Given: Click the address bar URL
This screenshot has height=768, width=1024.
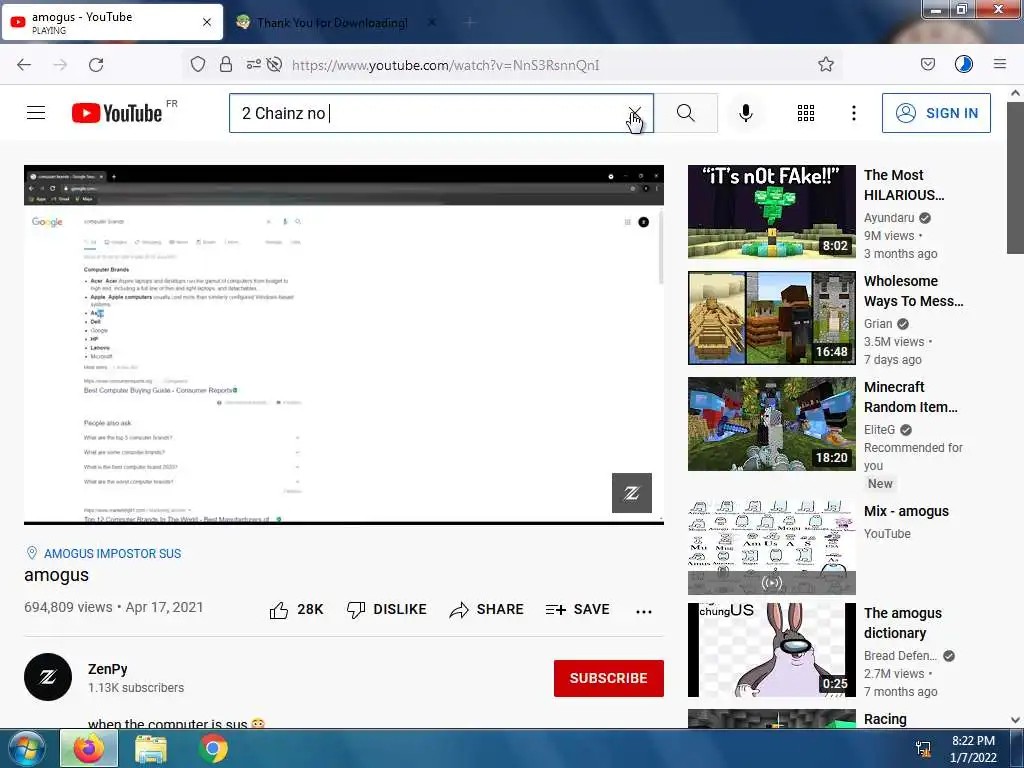Looking at the screenshot, I should [445, 65].
